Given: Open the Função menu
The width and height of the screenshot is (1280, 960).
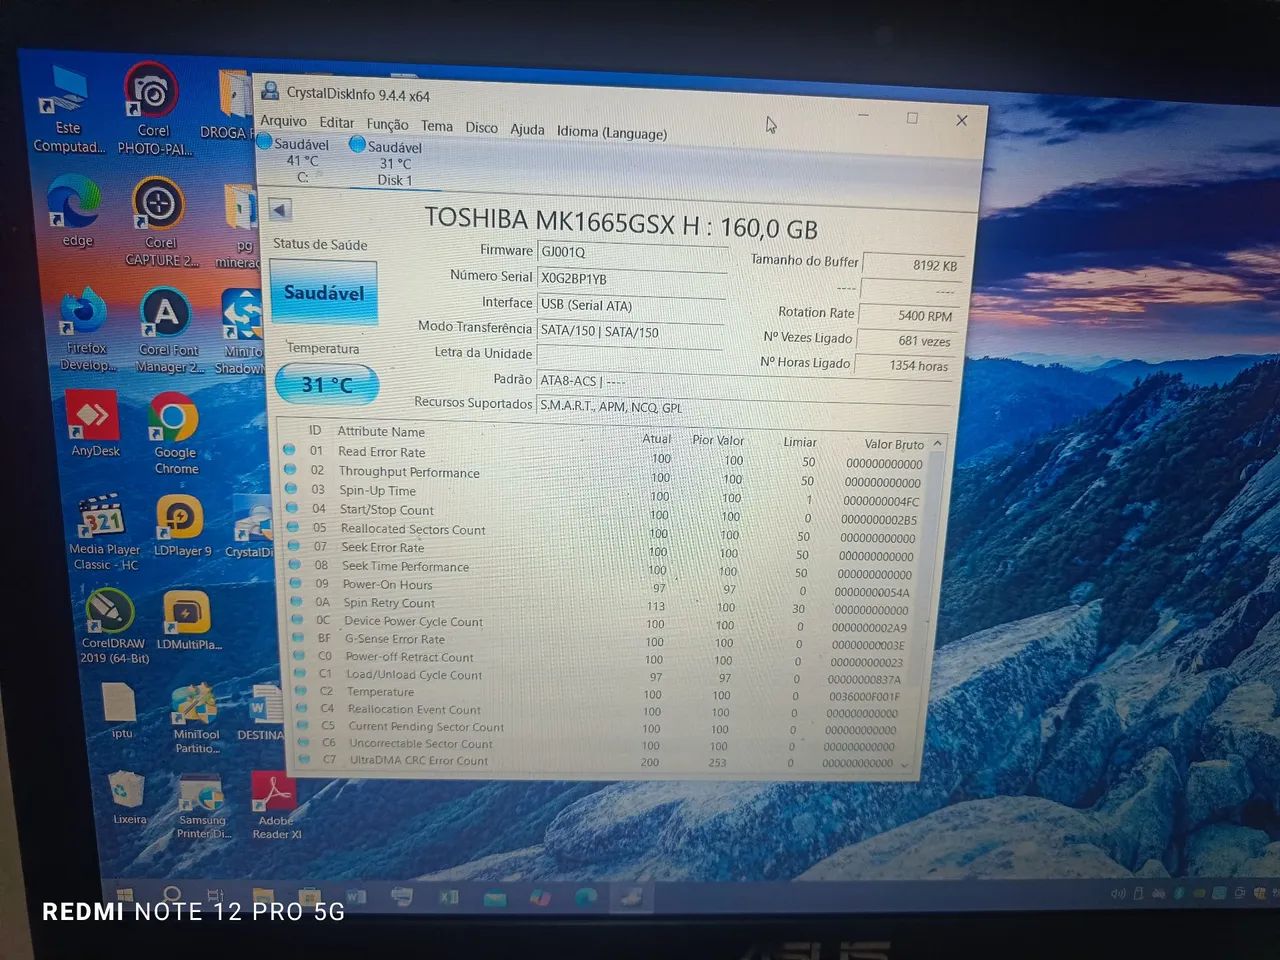Looking at the screenshot, I should click(386, 125).
